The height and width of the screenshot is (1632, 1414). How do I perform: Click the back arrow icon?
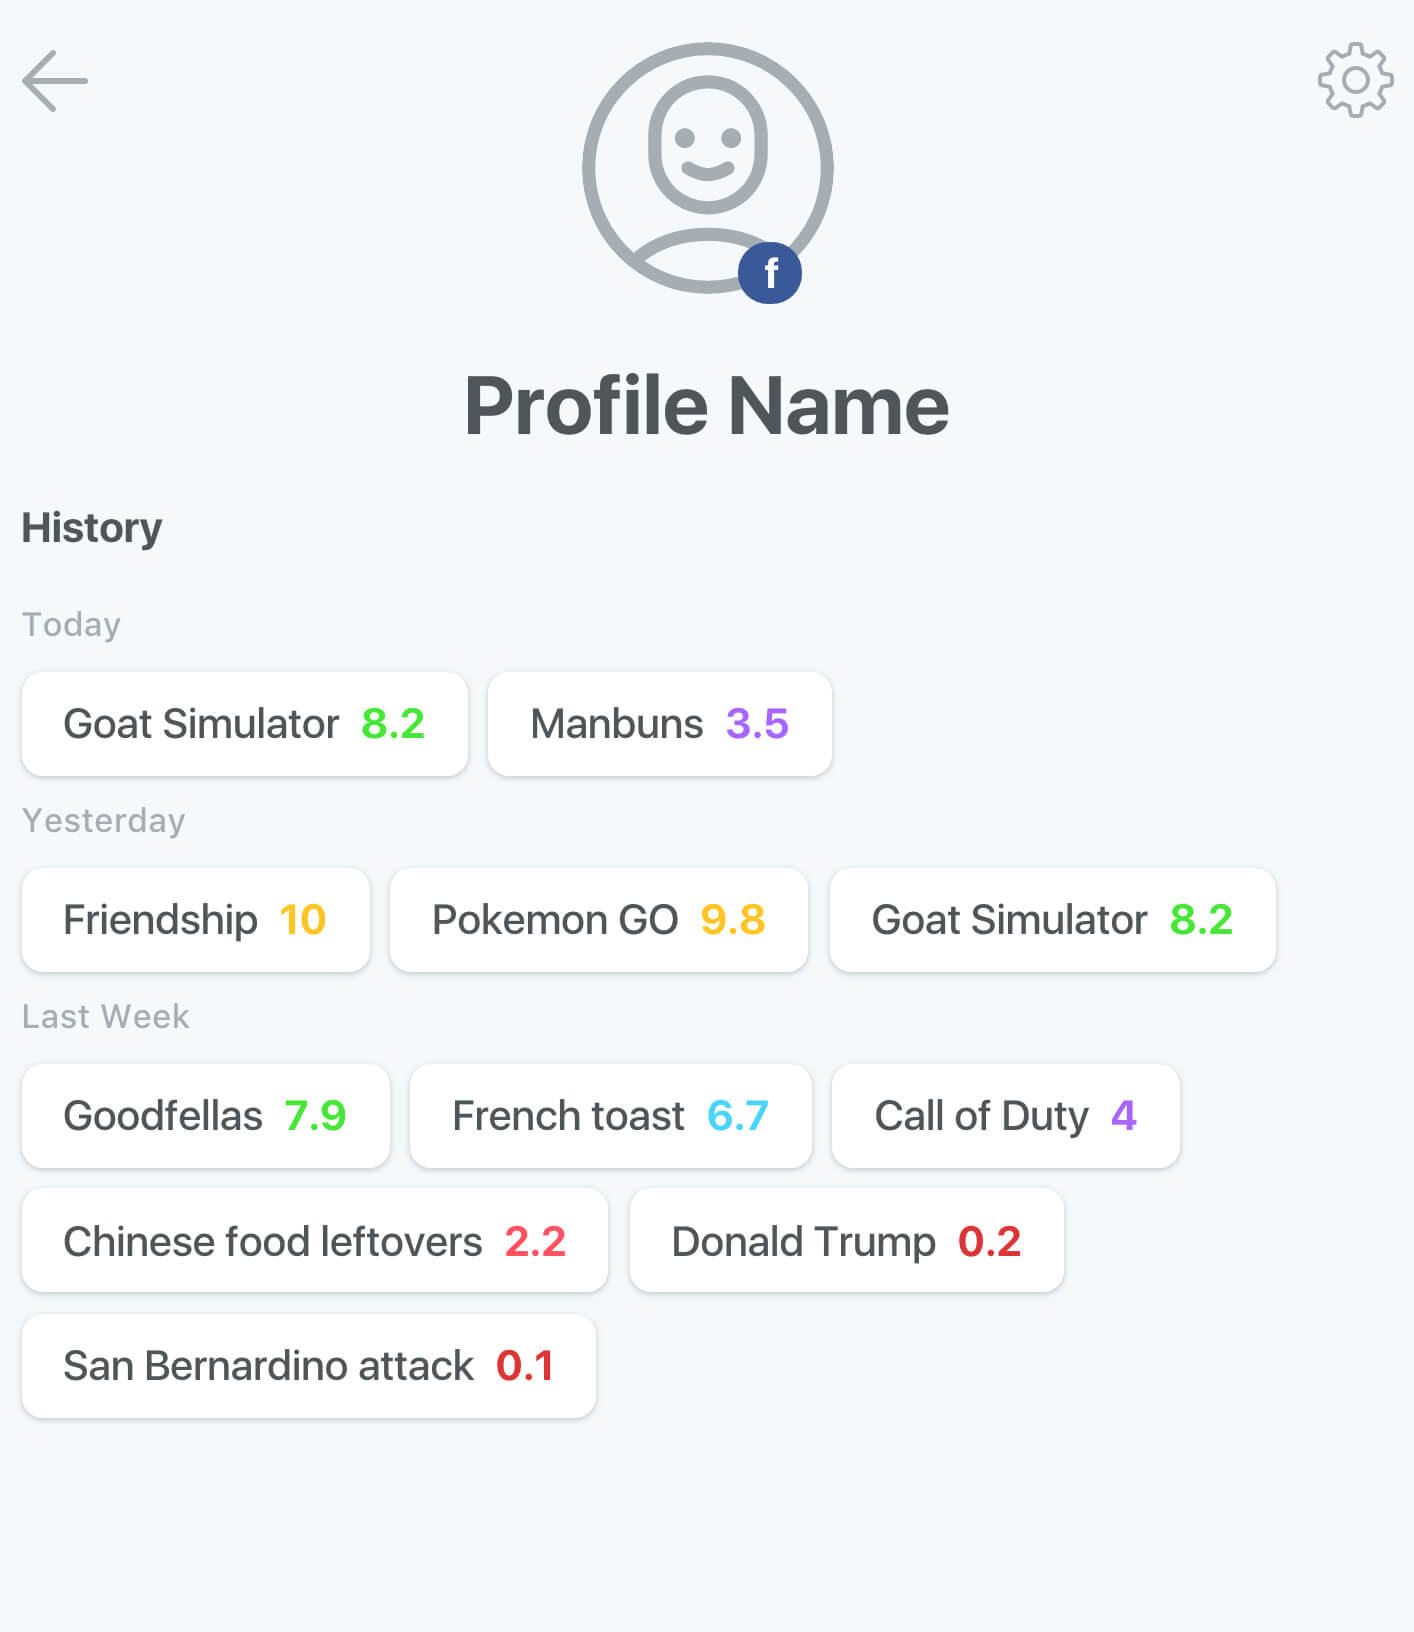click(55, 81)
